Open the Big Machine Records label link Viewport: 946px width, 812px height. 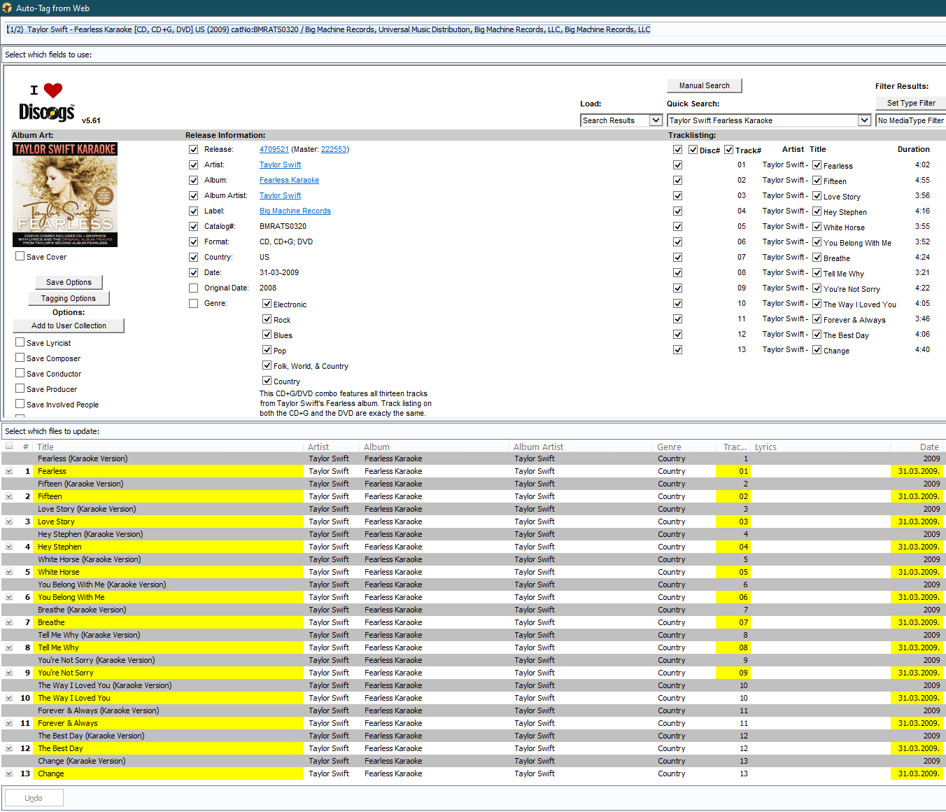(295, 211)
